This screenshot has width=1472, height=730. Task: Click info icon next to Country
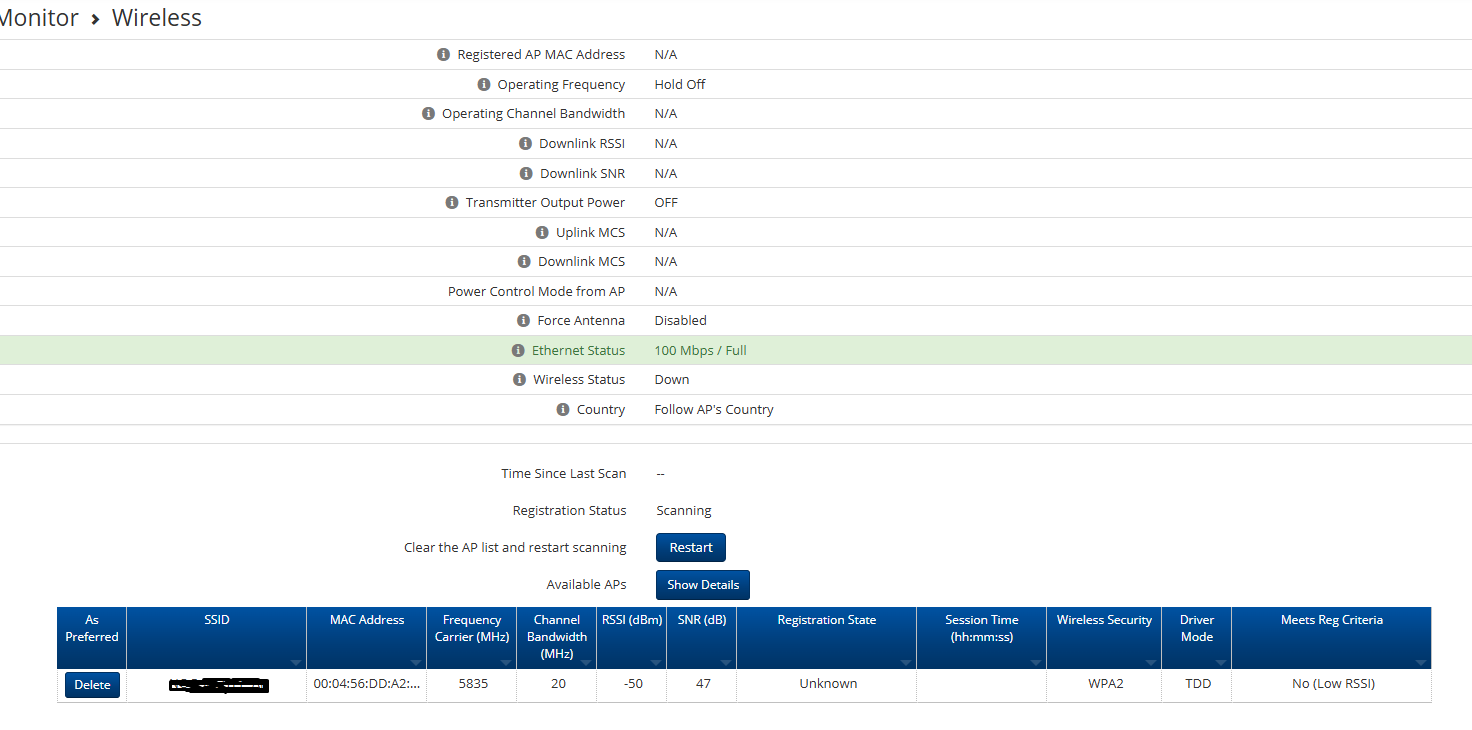click(563, 410)
